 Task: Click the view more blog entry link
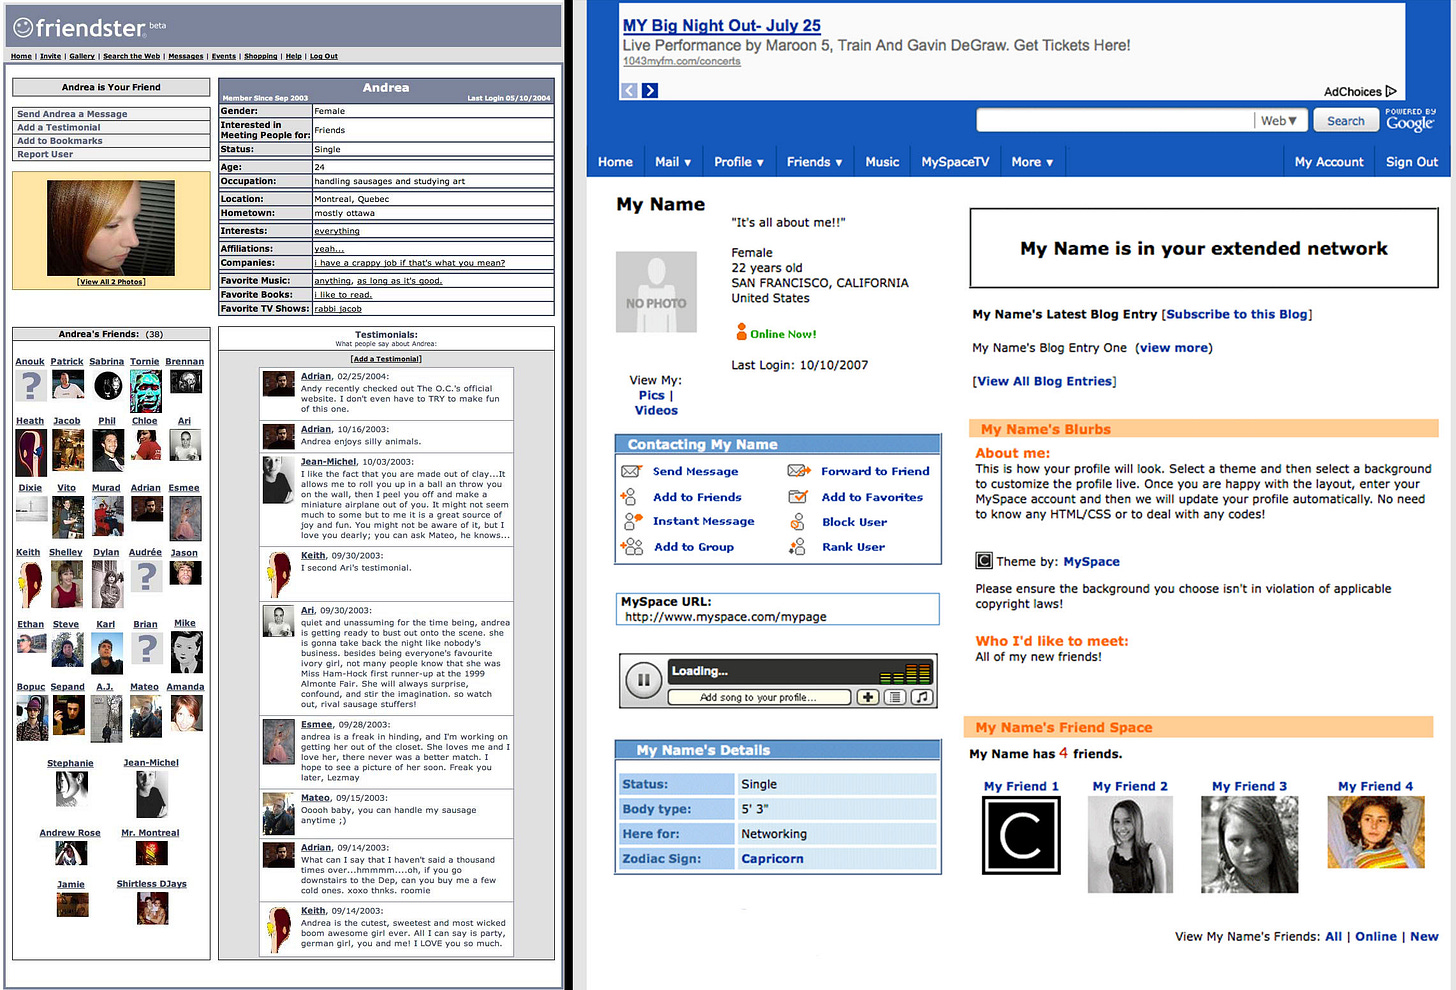(1174, 347)
